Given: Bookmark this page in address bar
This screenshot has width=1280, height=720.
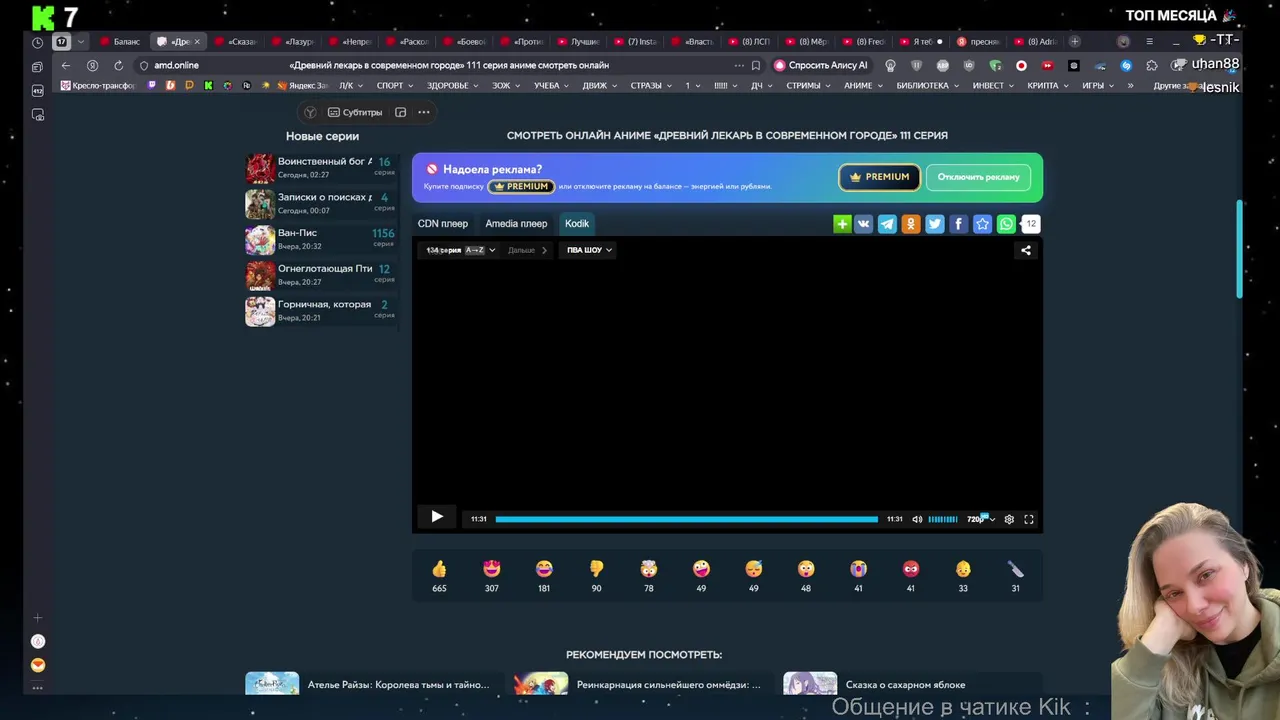Looking at the screenshot, I should [x=756, y=65].
